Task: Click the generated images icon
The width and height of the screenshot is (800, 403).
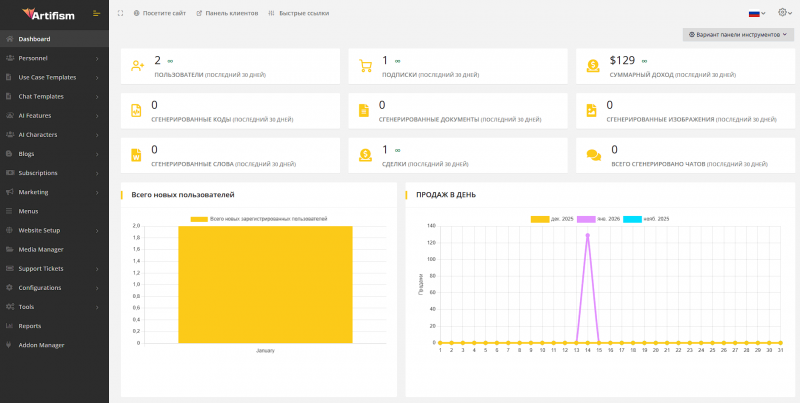Action: pos(591,111)
